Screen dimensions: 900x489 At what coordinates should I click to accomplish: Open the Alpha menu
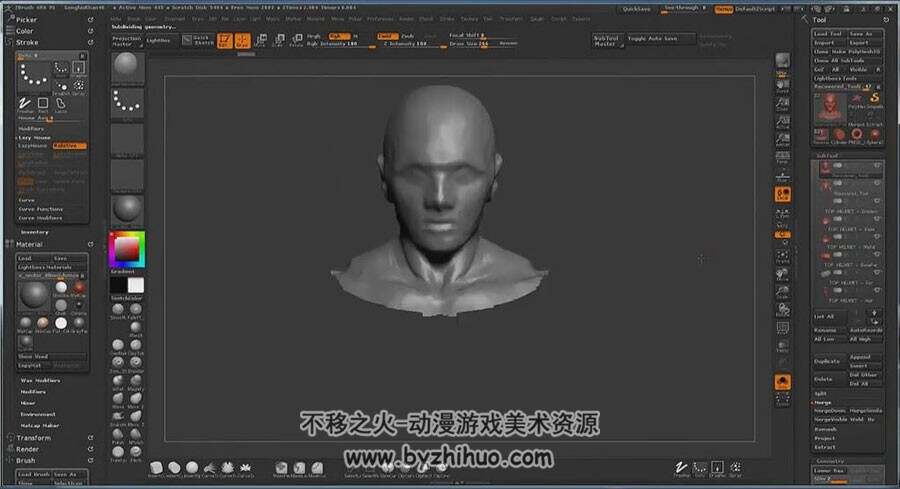tap(117, 19)
